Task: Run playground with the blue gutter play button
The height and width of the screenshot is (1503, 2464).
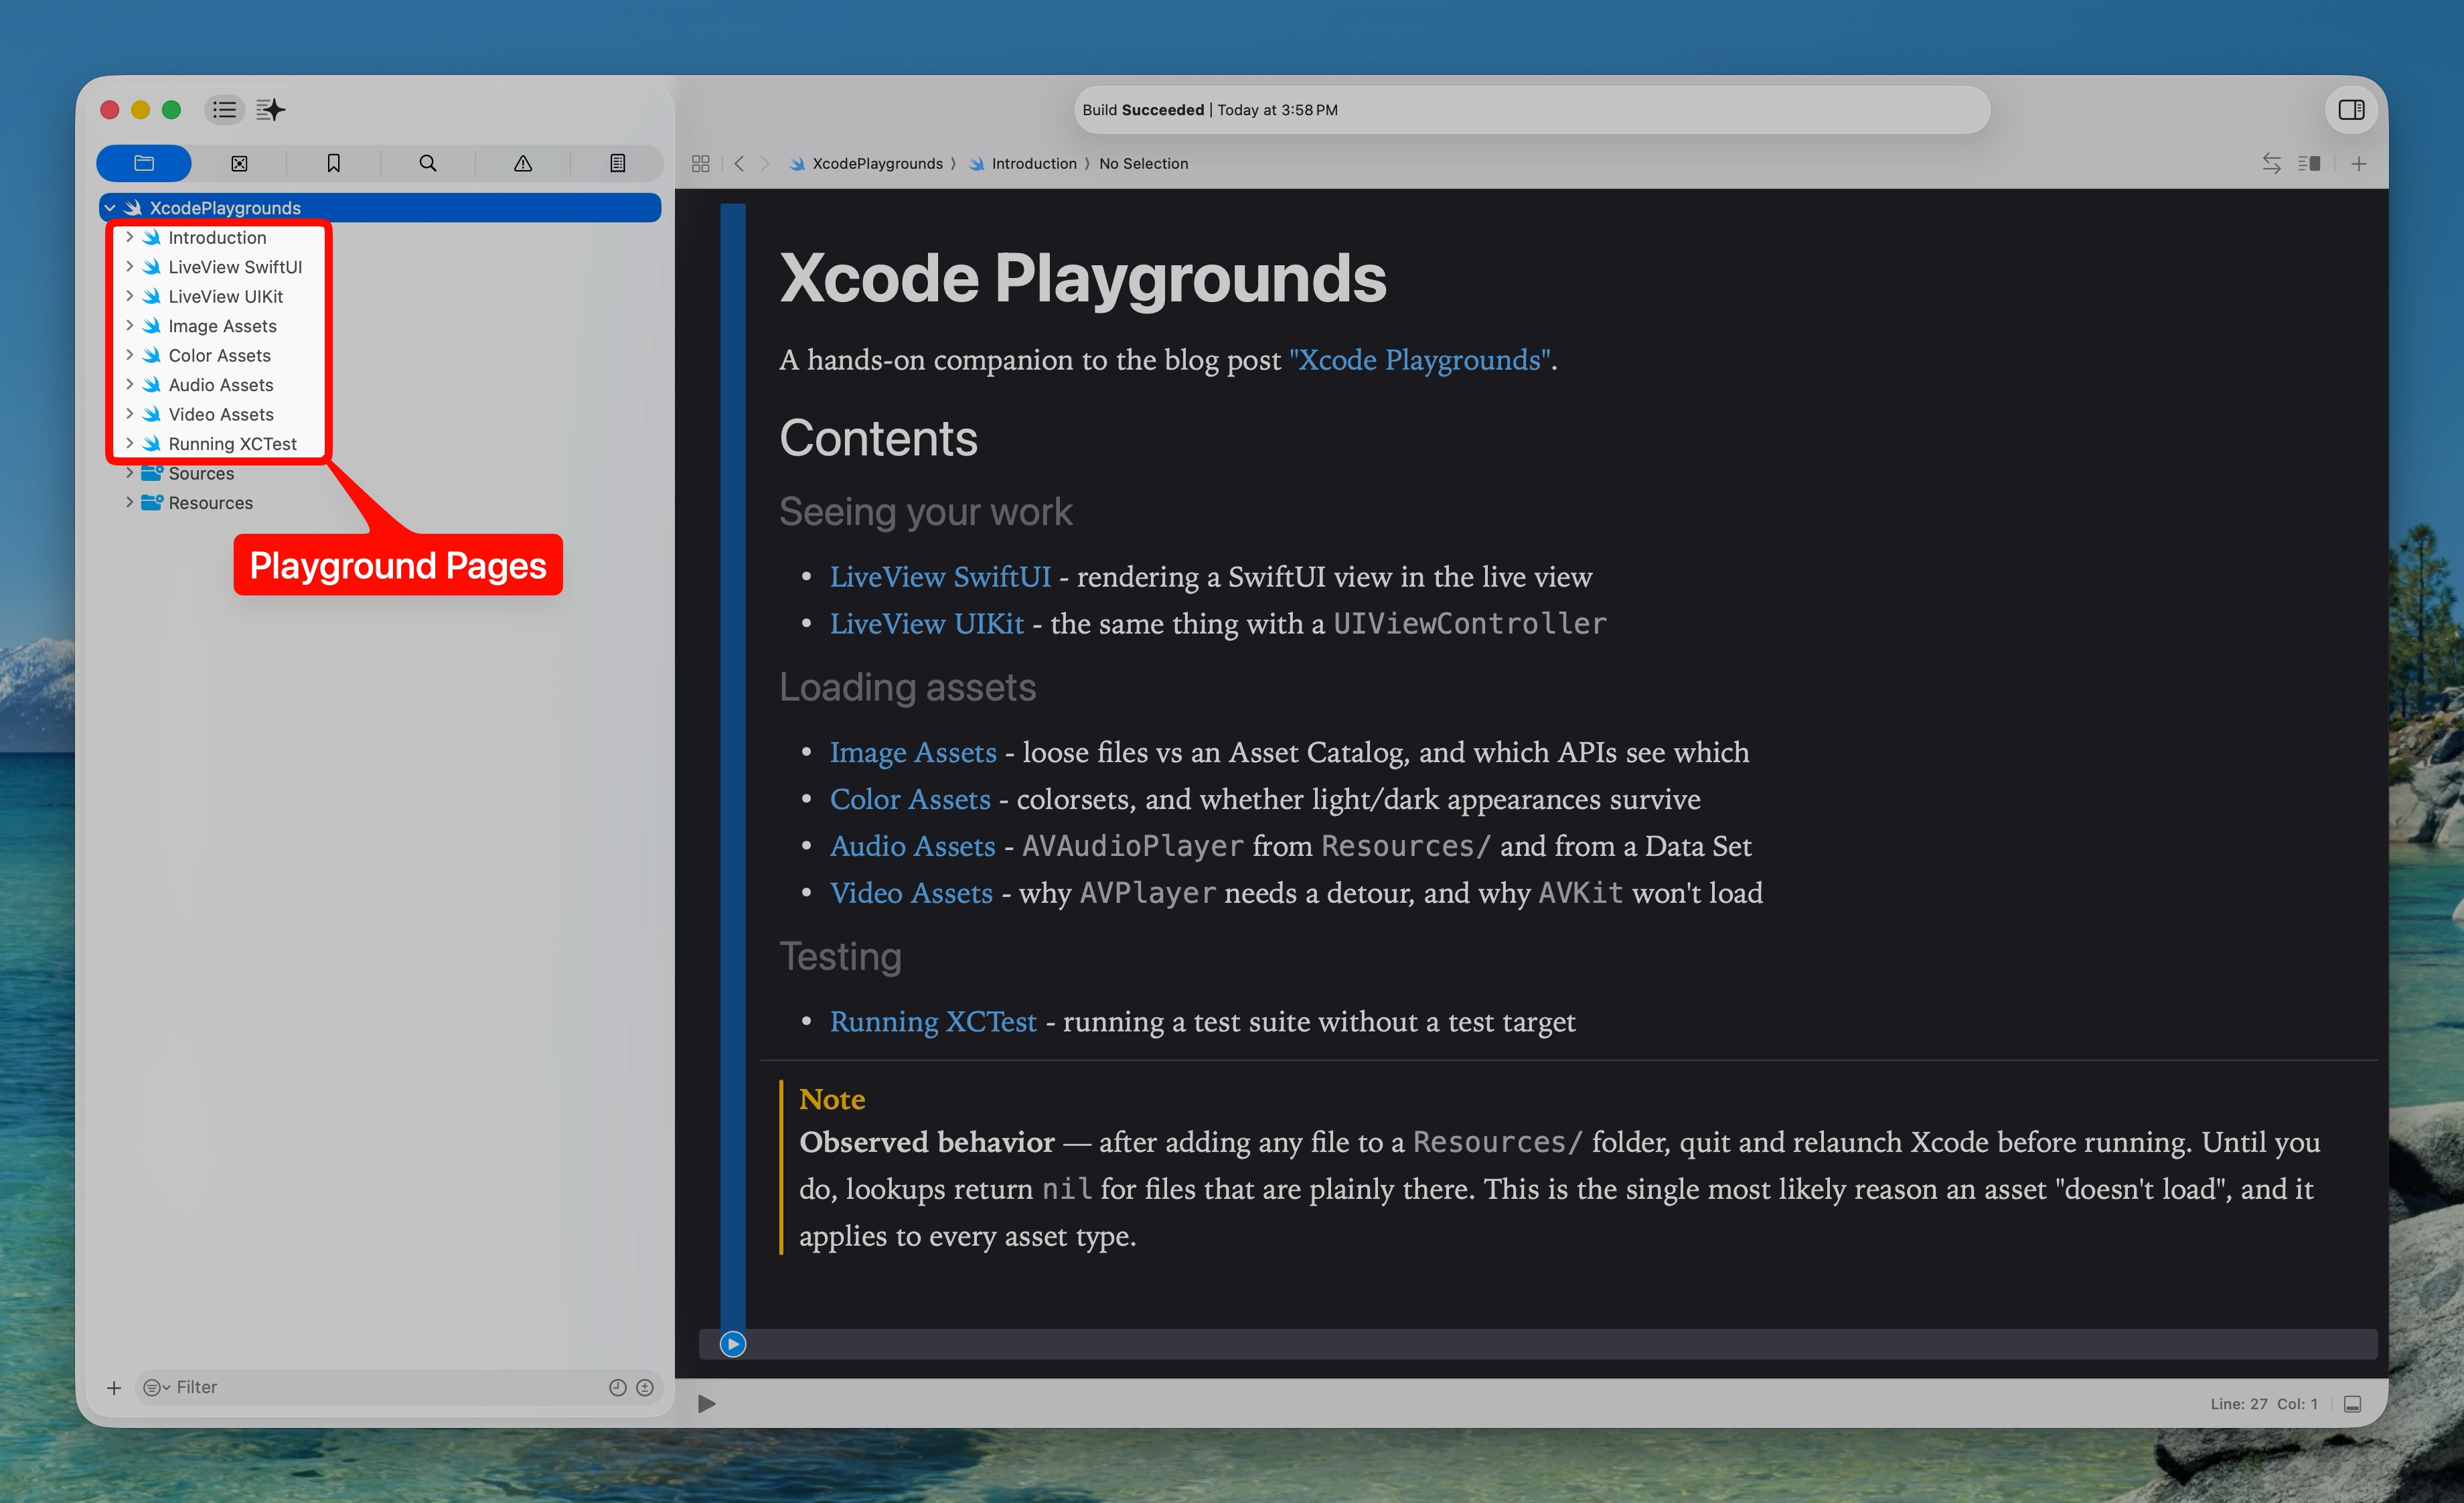Action: (733, 1344)
